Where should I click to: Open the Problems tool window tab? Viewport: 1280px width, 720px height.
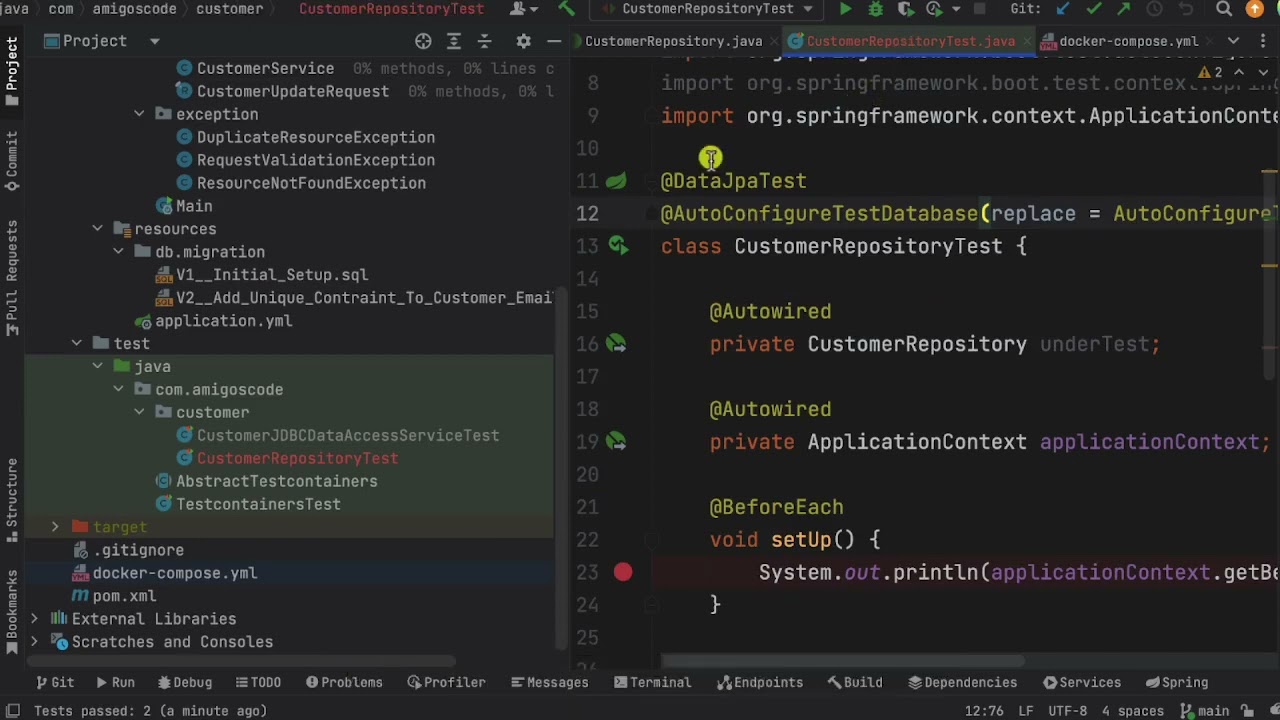[x=344, y=682]
